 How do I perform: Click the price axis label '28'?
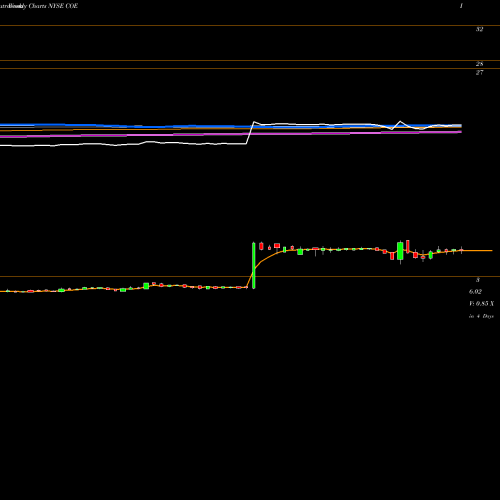pos(479,64)
